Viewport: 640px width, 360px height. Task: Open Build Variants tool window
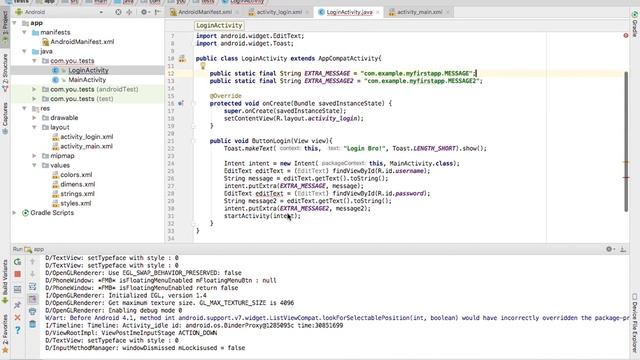(x=5, y=282)
